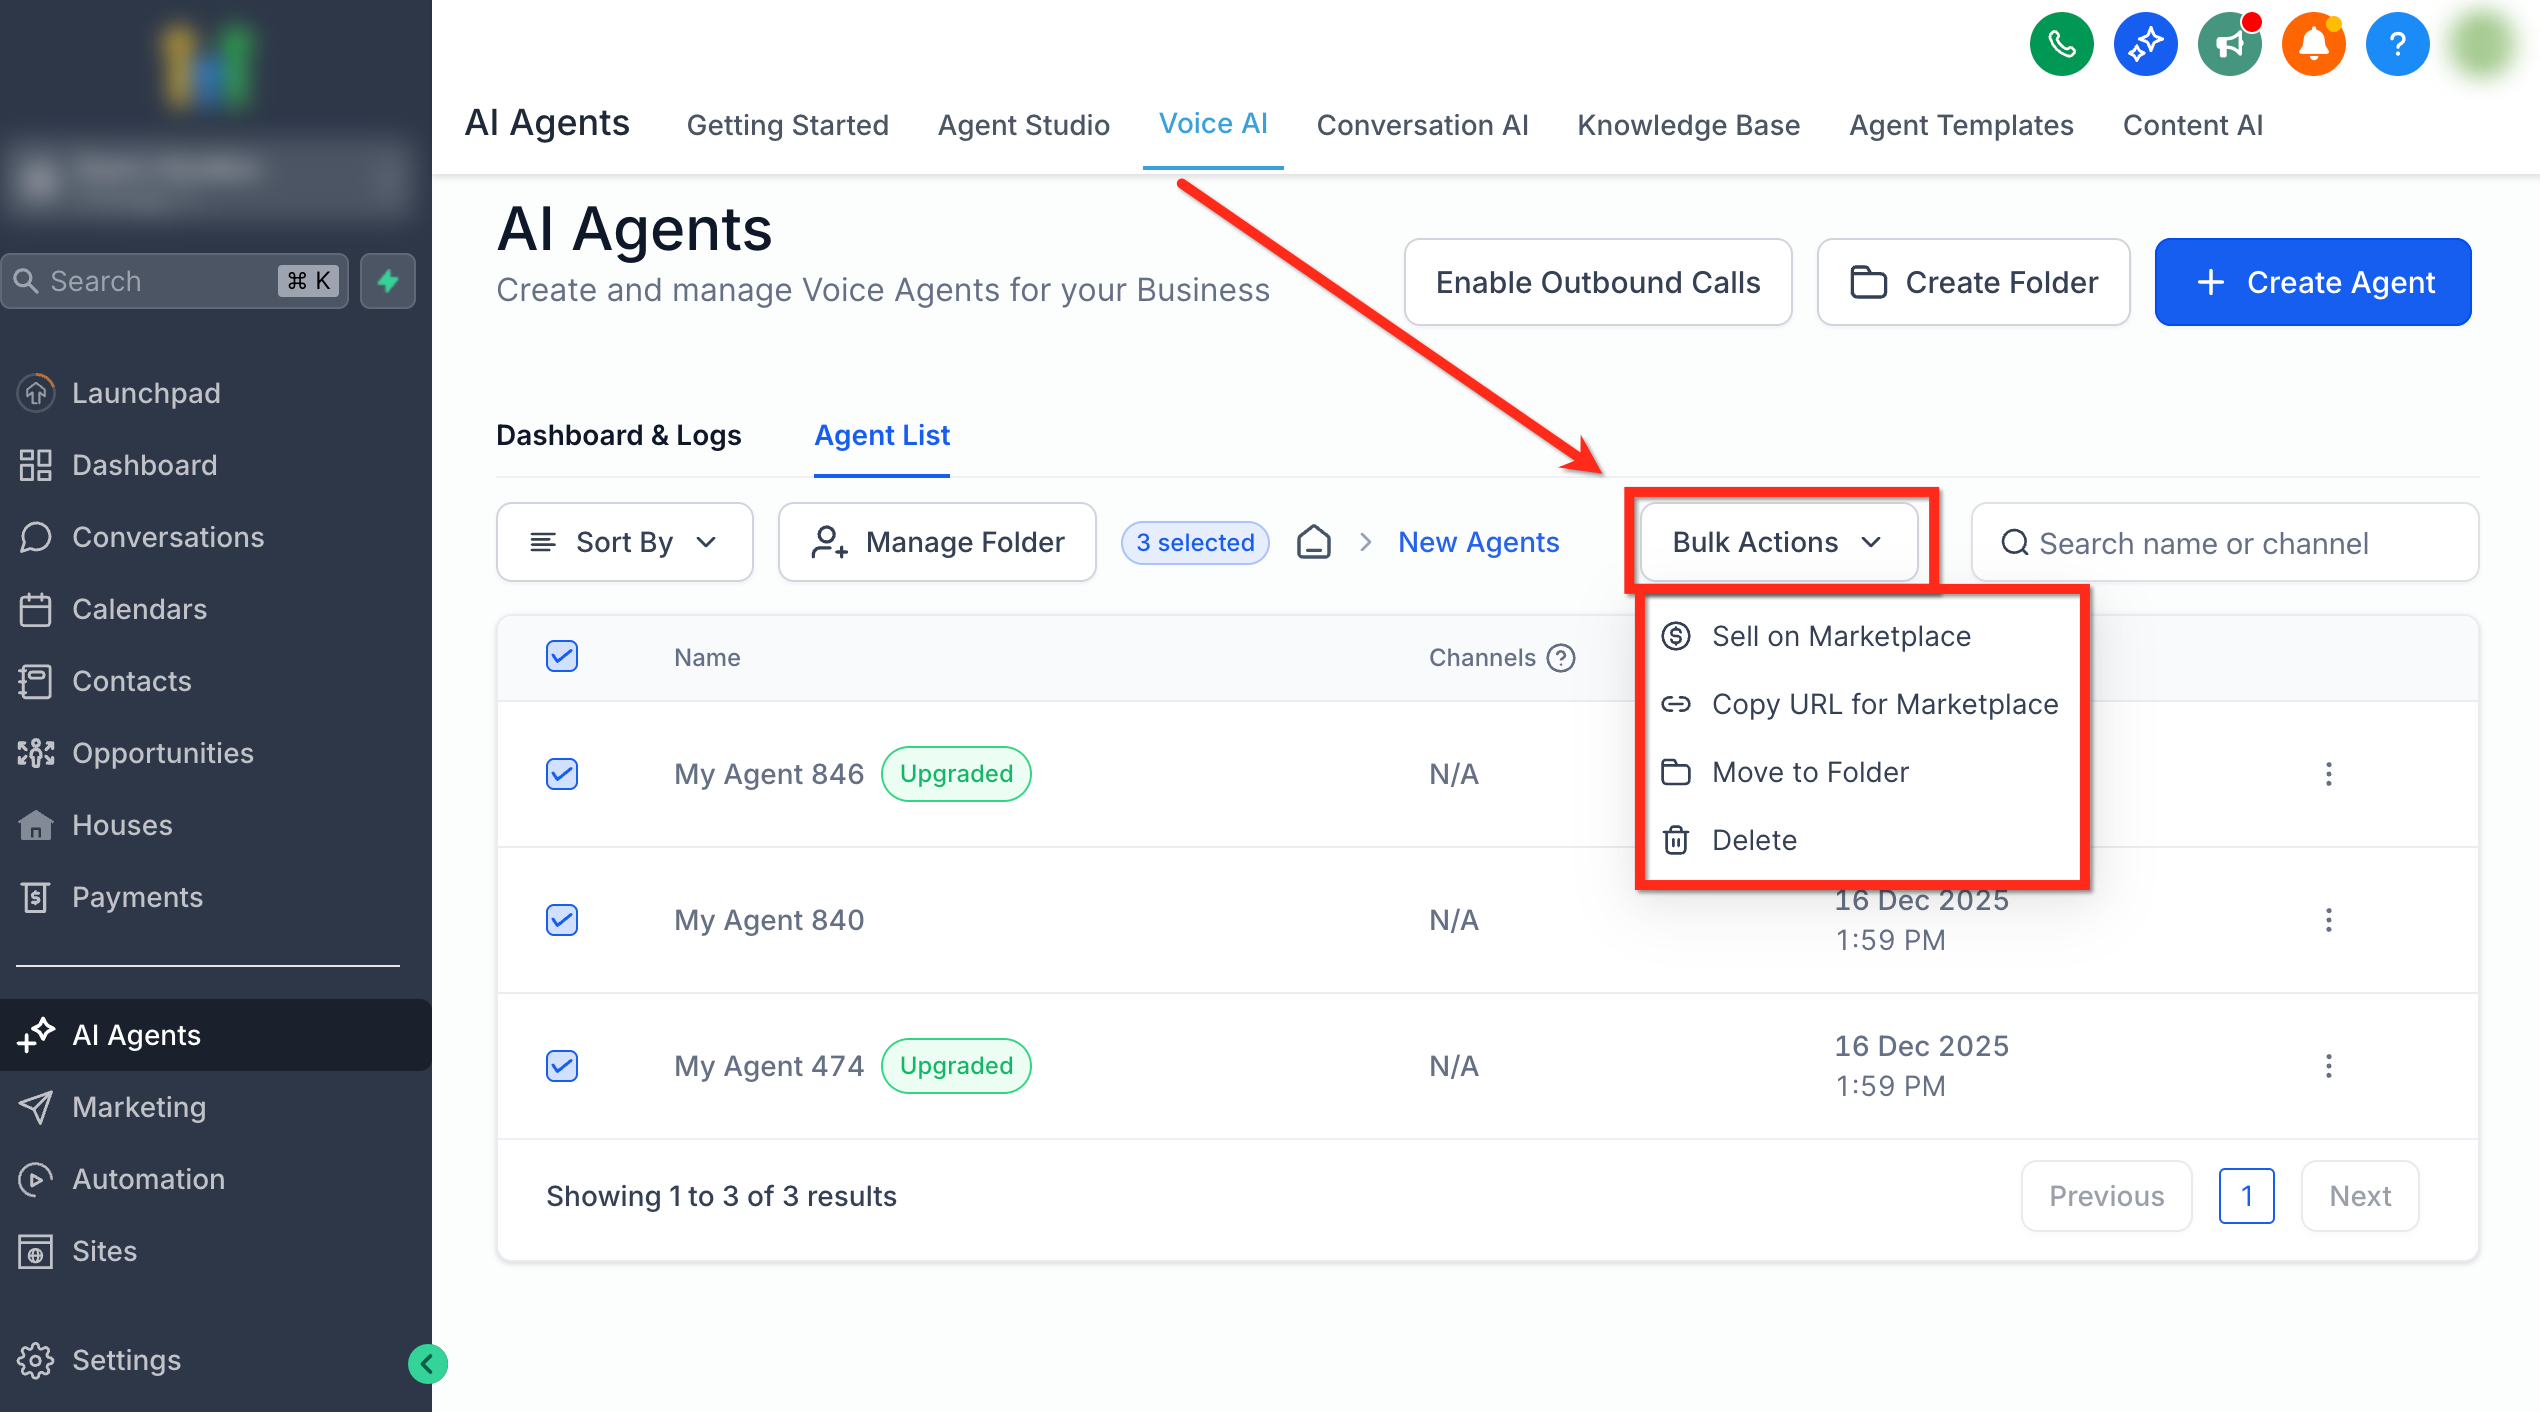
Task: Click the Create Agent button
Action: [2312, 282]
